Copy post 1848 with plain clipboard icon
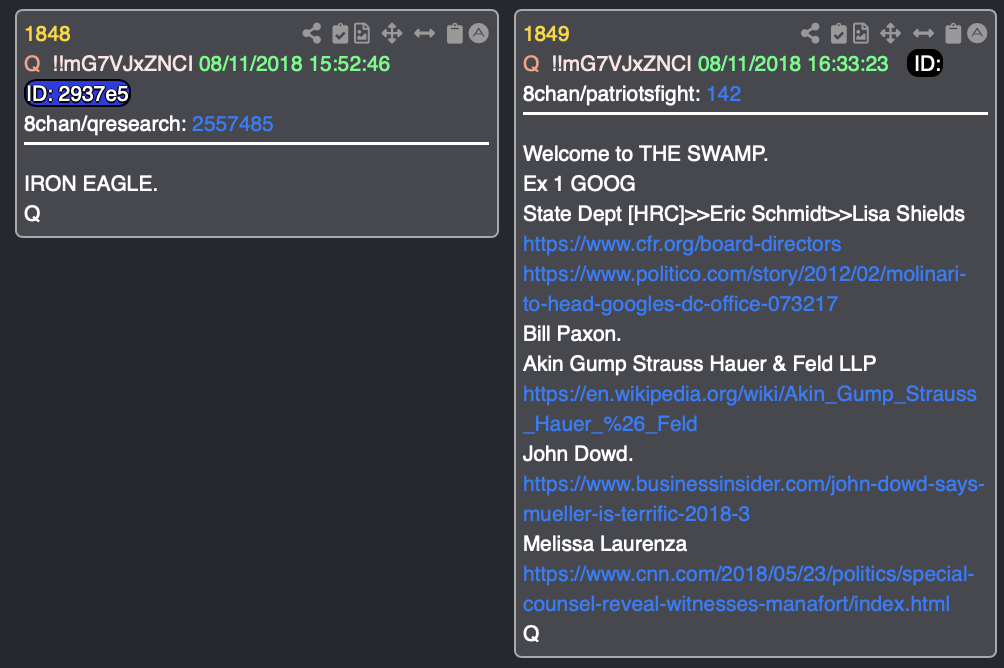Screen dimensions: 1004x668 tap(455, 33)
